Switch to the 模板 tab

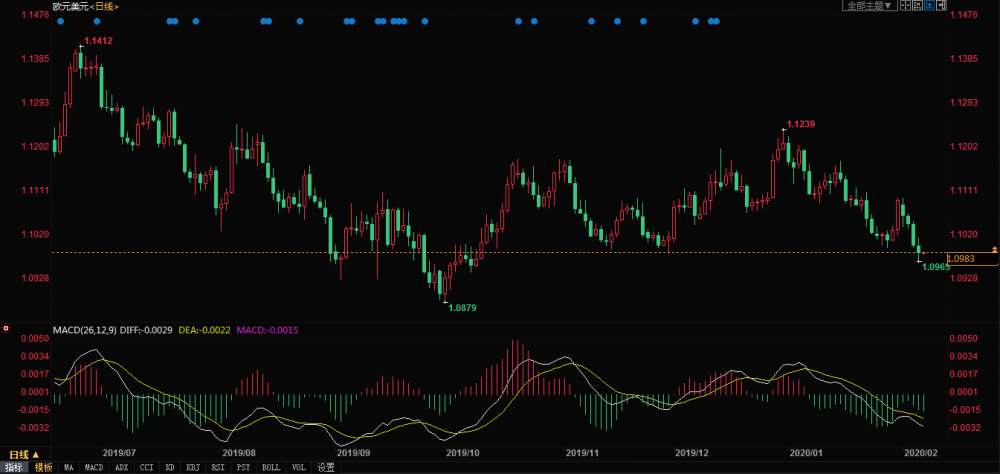(43, 467)
